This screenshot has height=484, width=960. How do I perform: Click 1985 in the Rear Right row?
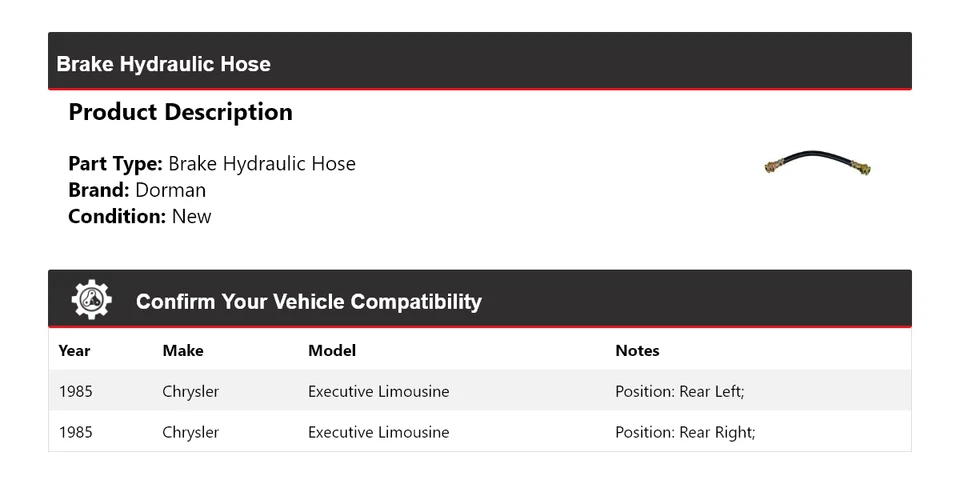pos(75,432)
